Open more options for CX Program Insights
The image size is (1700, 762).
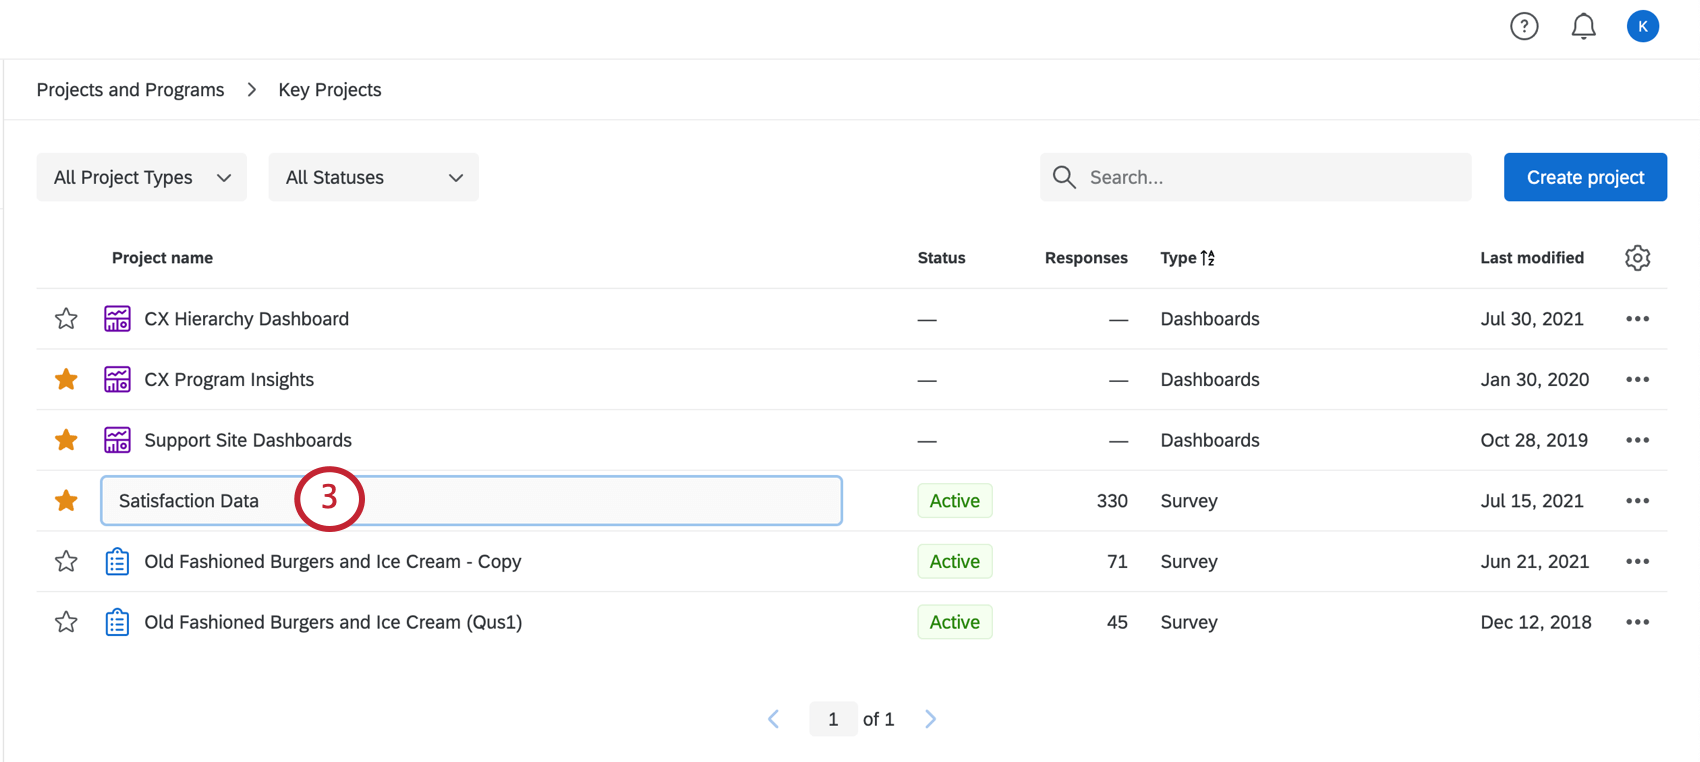pos(1637,380)
